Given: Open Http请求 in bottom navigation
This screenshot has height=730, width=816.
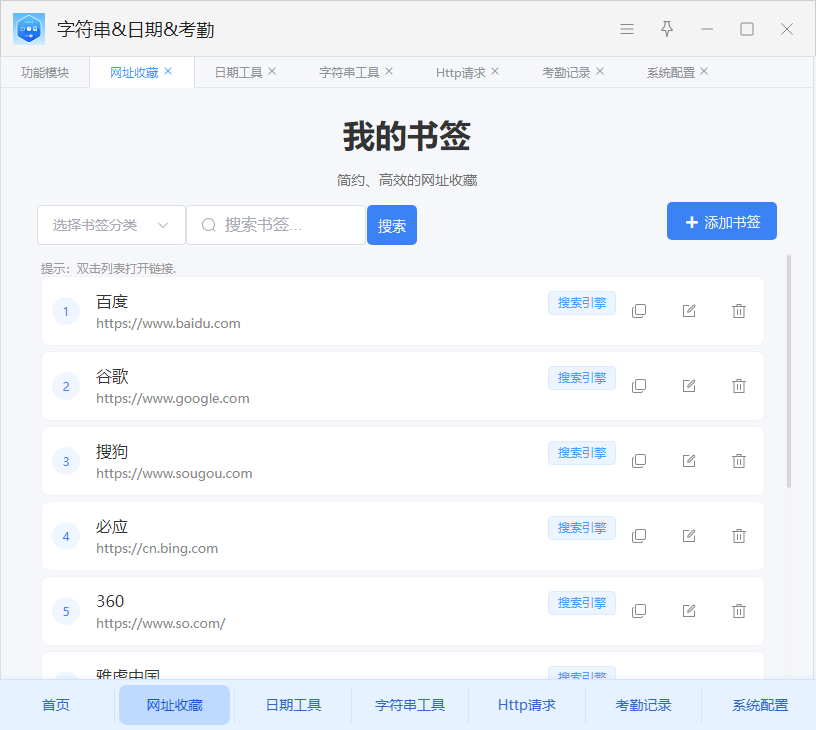Looking at the screenshot, I should (527, 705).
